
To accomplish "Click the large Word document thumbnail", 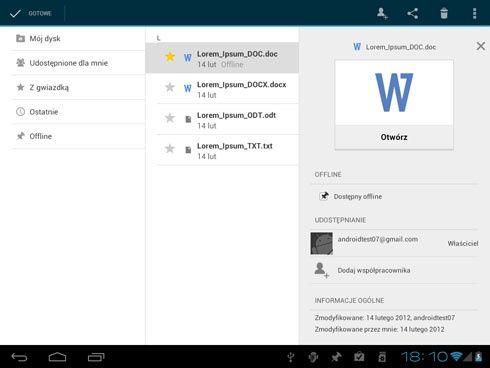I will point(394,93).
